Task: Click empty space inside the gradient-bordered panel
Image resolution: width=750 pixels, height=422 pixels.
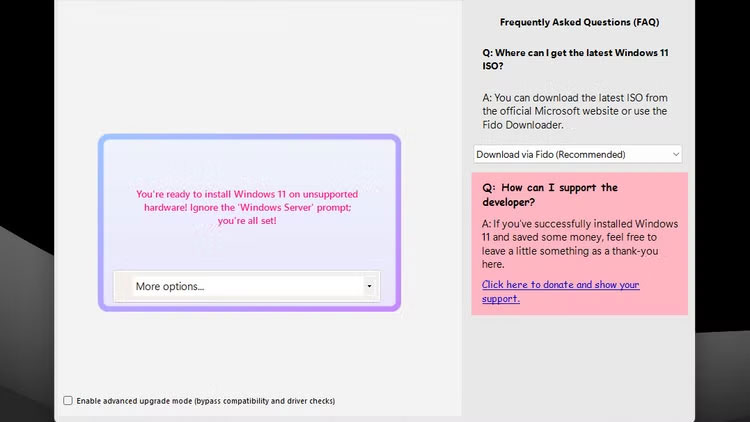Action: click(x=249, y=160)
